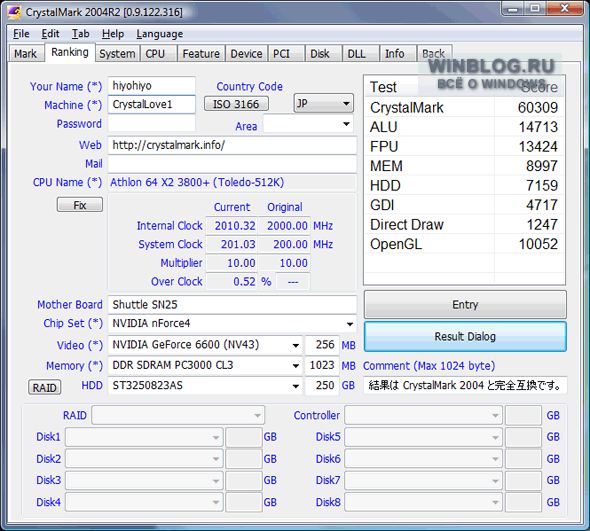Click the Your Name field containing hiyohiyo
The height and width of the screenshot is (531, 590).
click(152, 86)
